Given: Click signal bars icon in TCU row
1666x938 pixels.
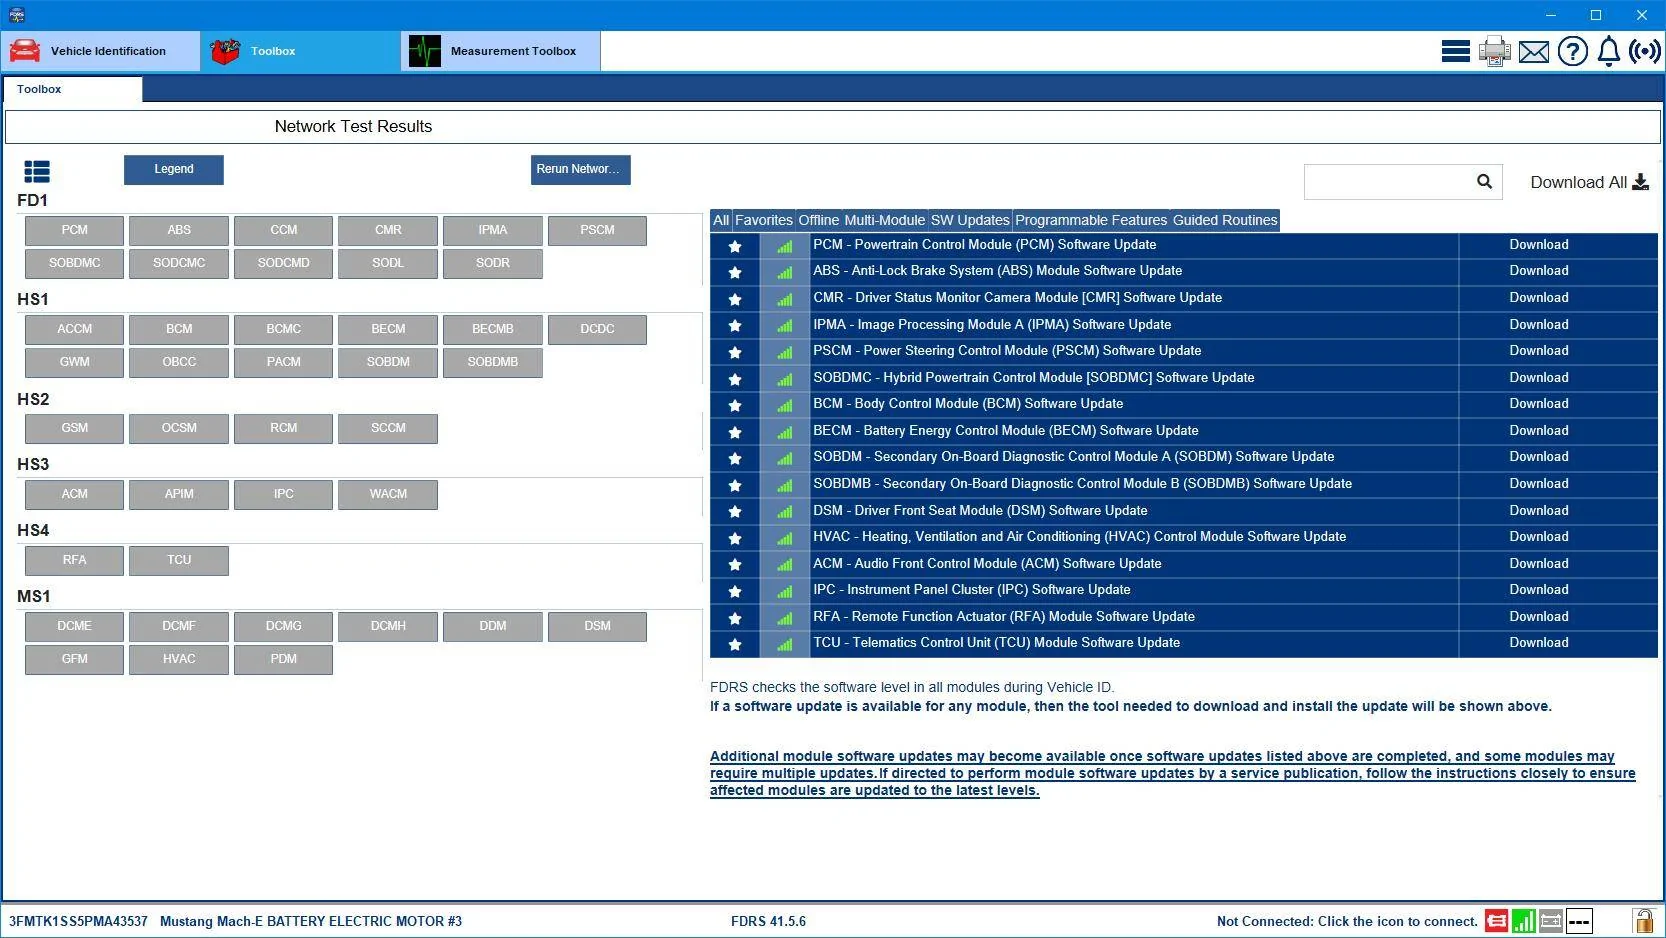Looking at the screenshot, I should point(785,644).
